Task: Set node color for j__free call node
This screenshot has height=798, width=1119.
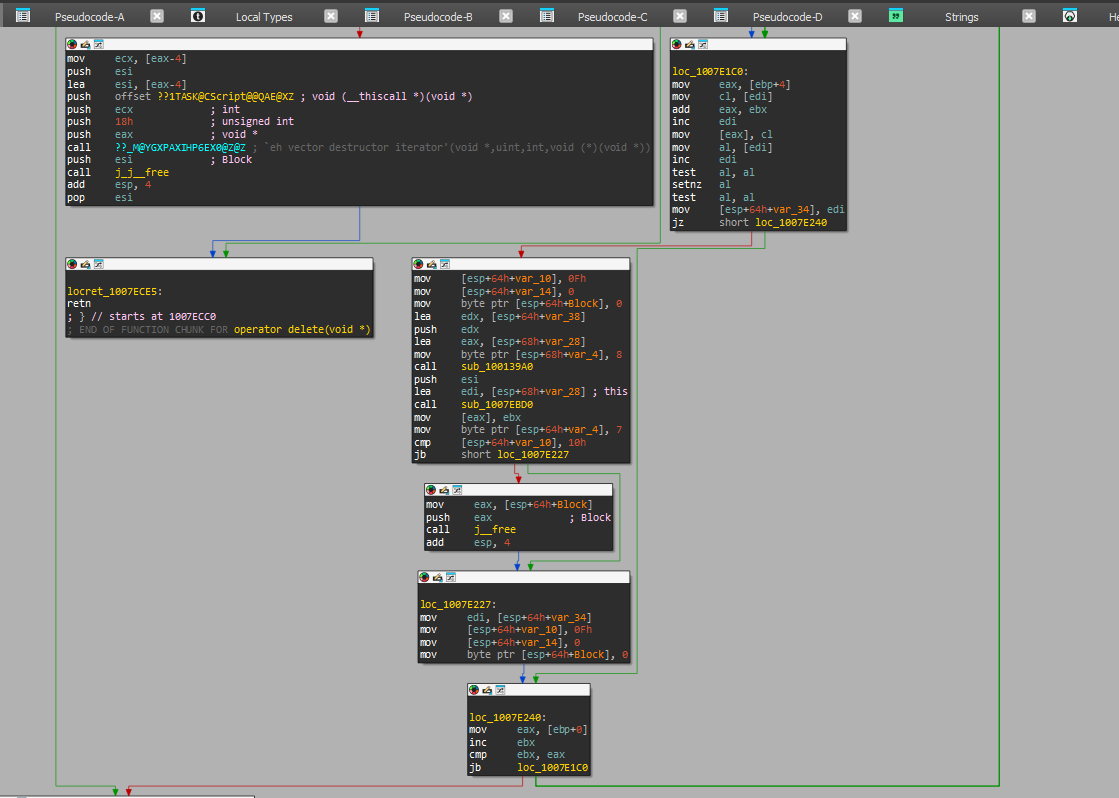Action: pos(431,490)
